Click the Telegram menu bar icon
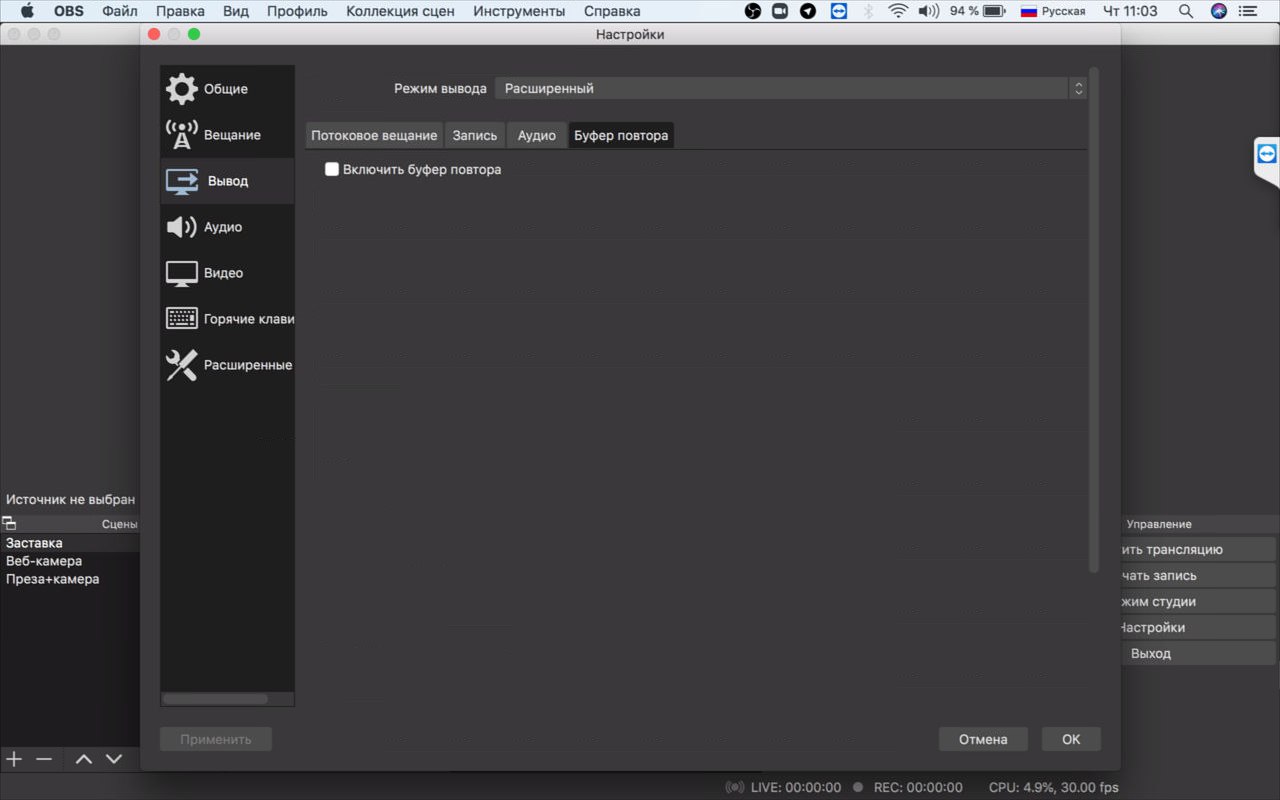Viewport: 1280px width, 800px height. coord(808,11)
